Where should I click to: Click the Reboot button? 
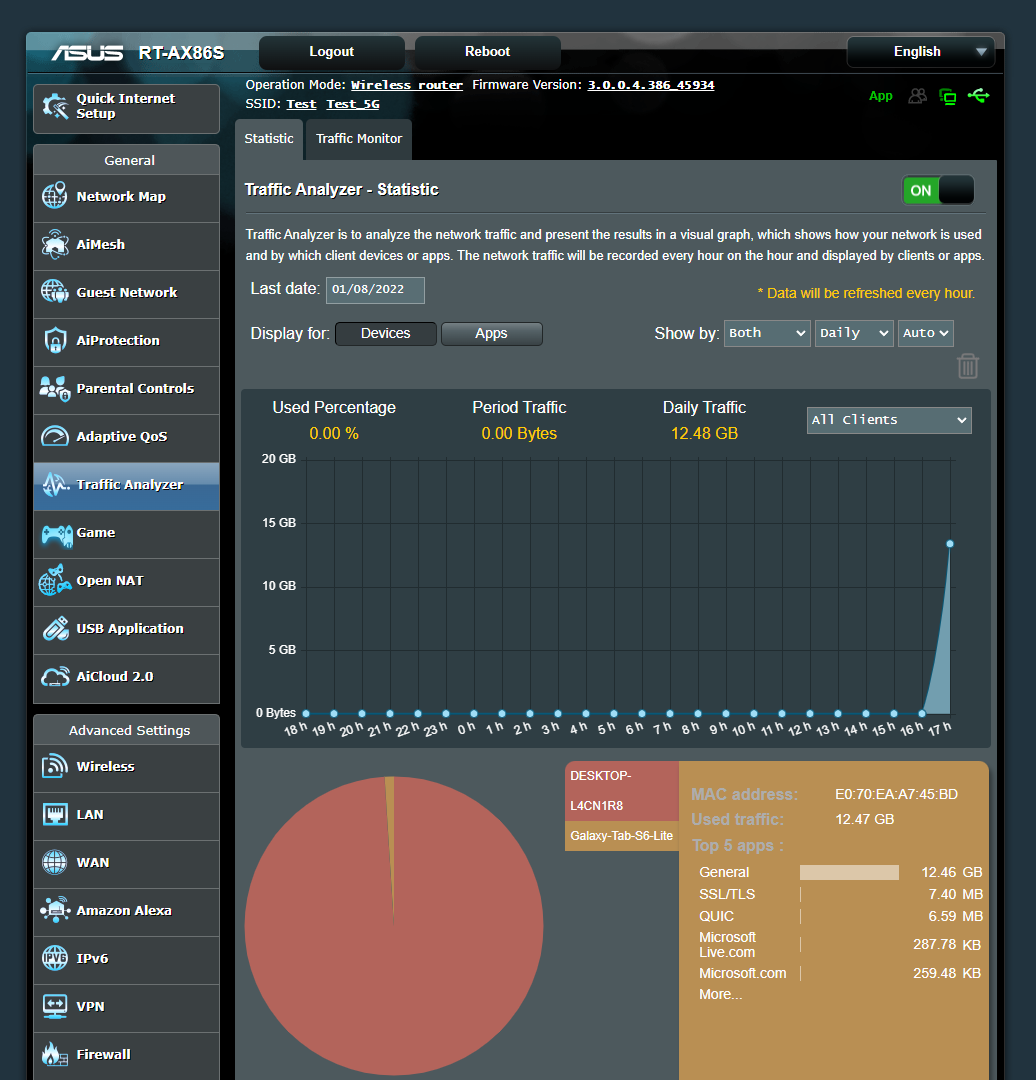coord(487,51)
